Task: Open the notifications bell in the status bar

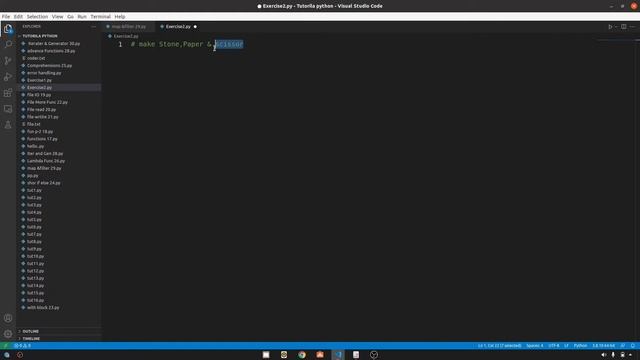Action: click(x=633, y=346)
